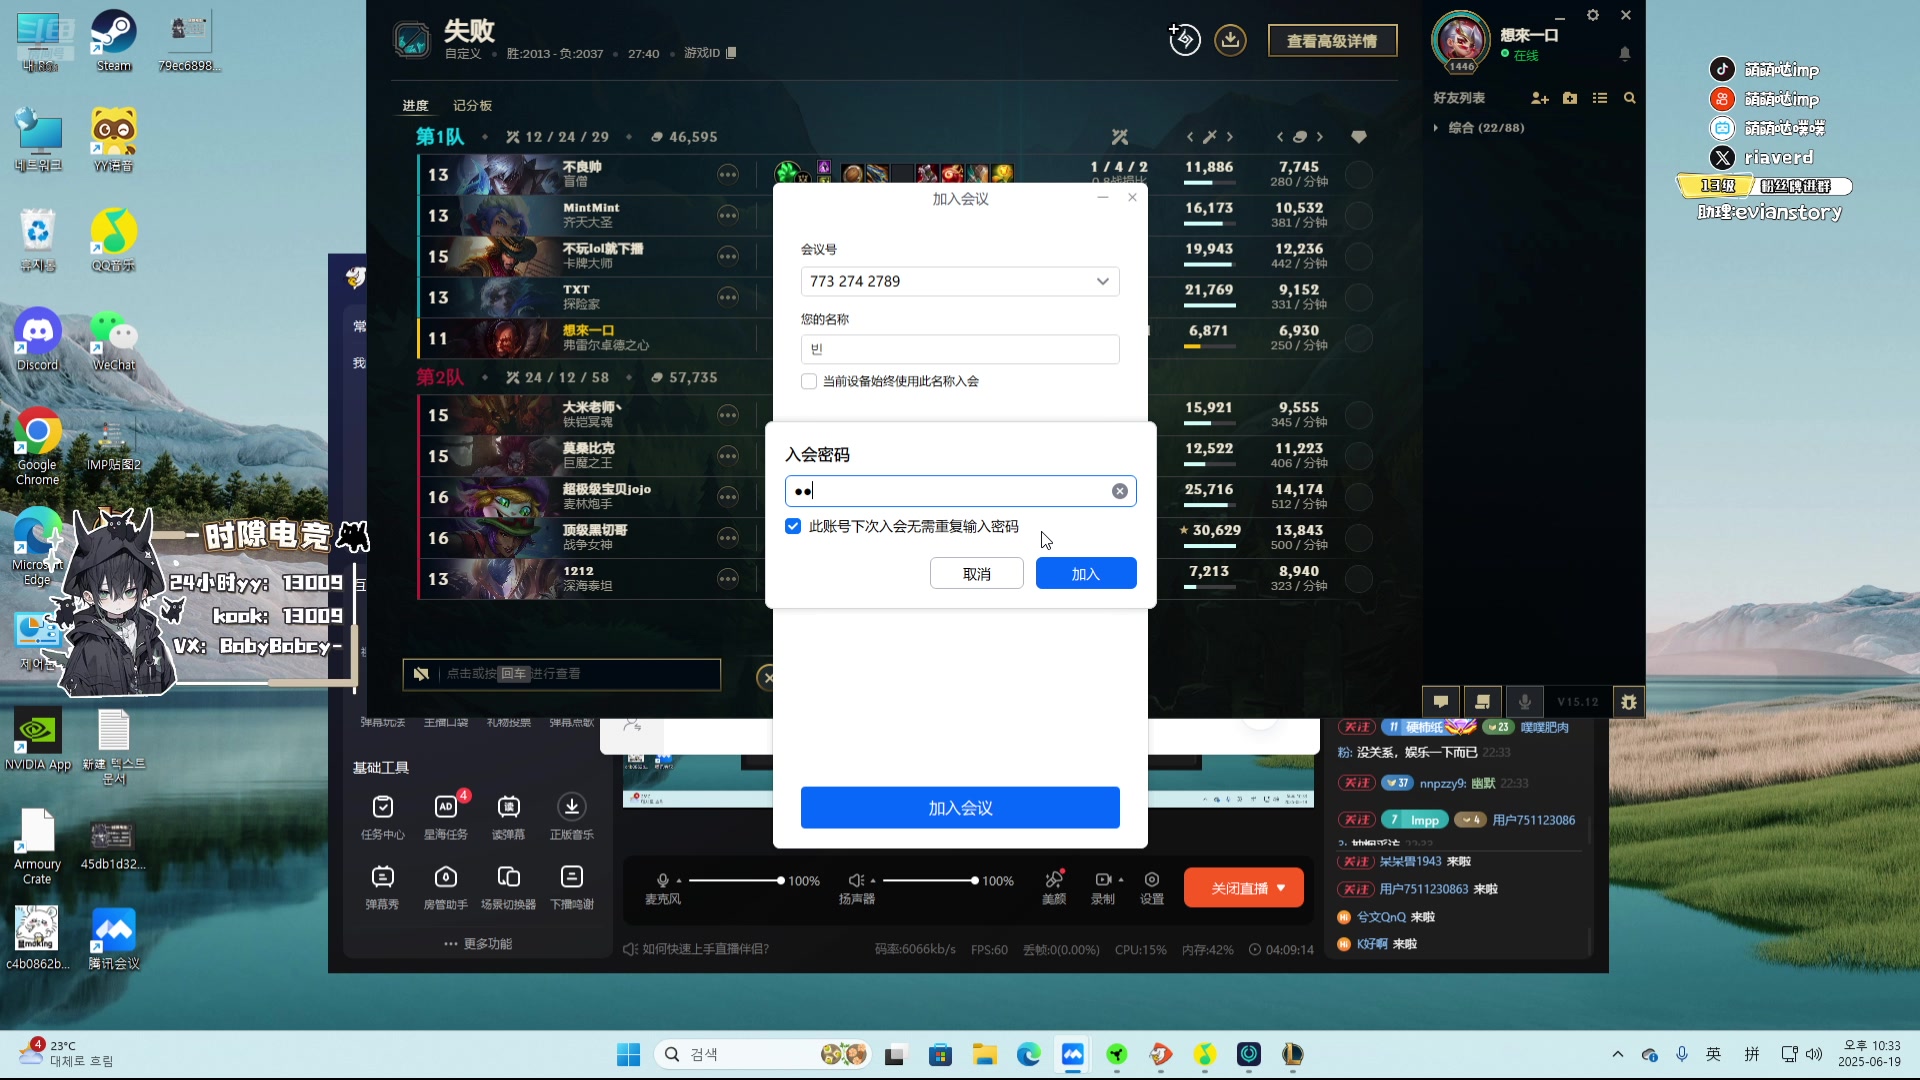Open the 房管助手 tool
The image size is (1920, 1080).
tap(446, 886)
